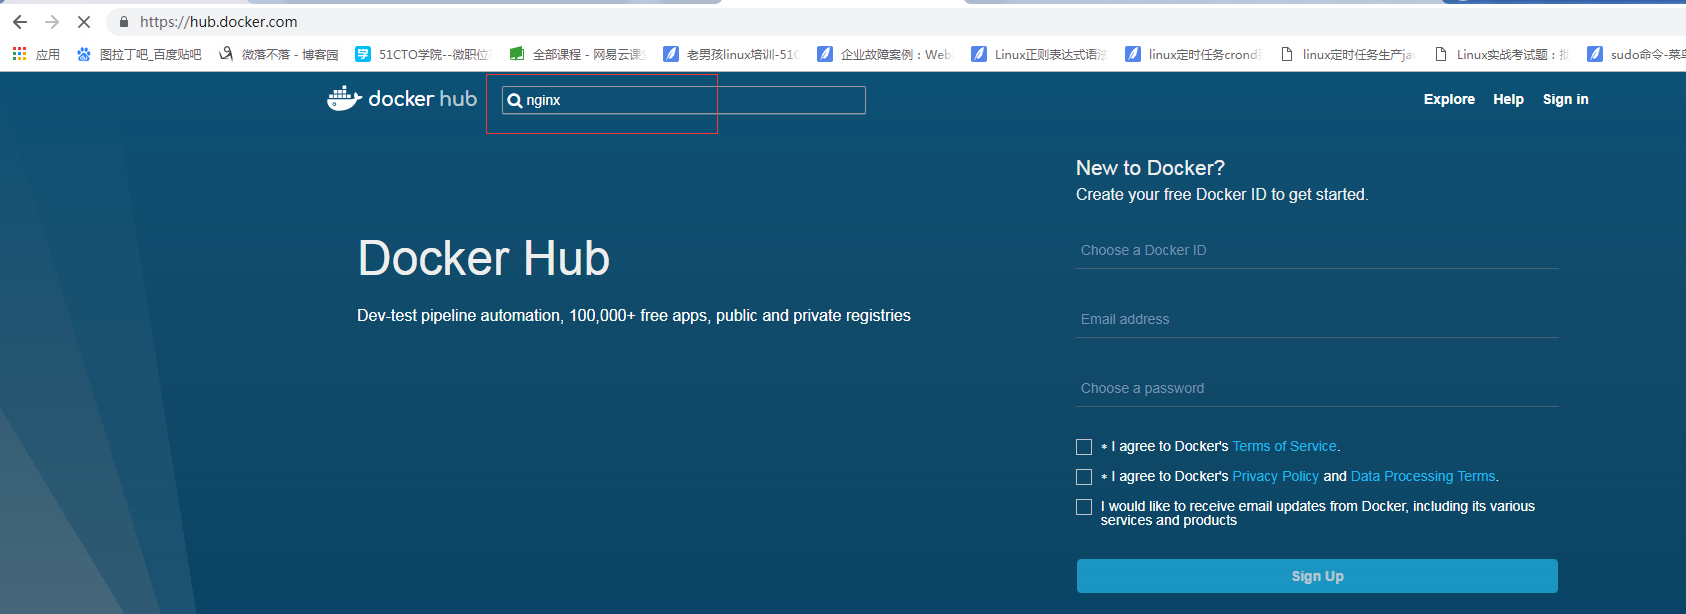Open the Terms of Service link

coord(1284,446)
